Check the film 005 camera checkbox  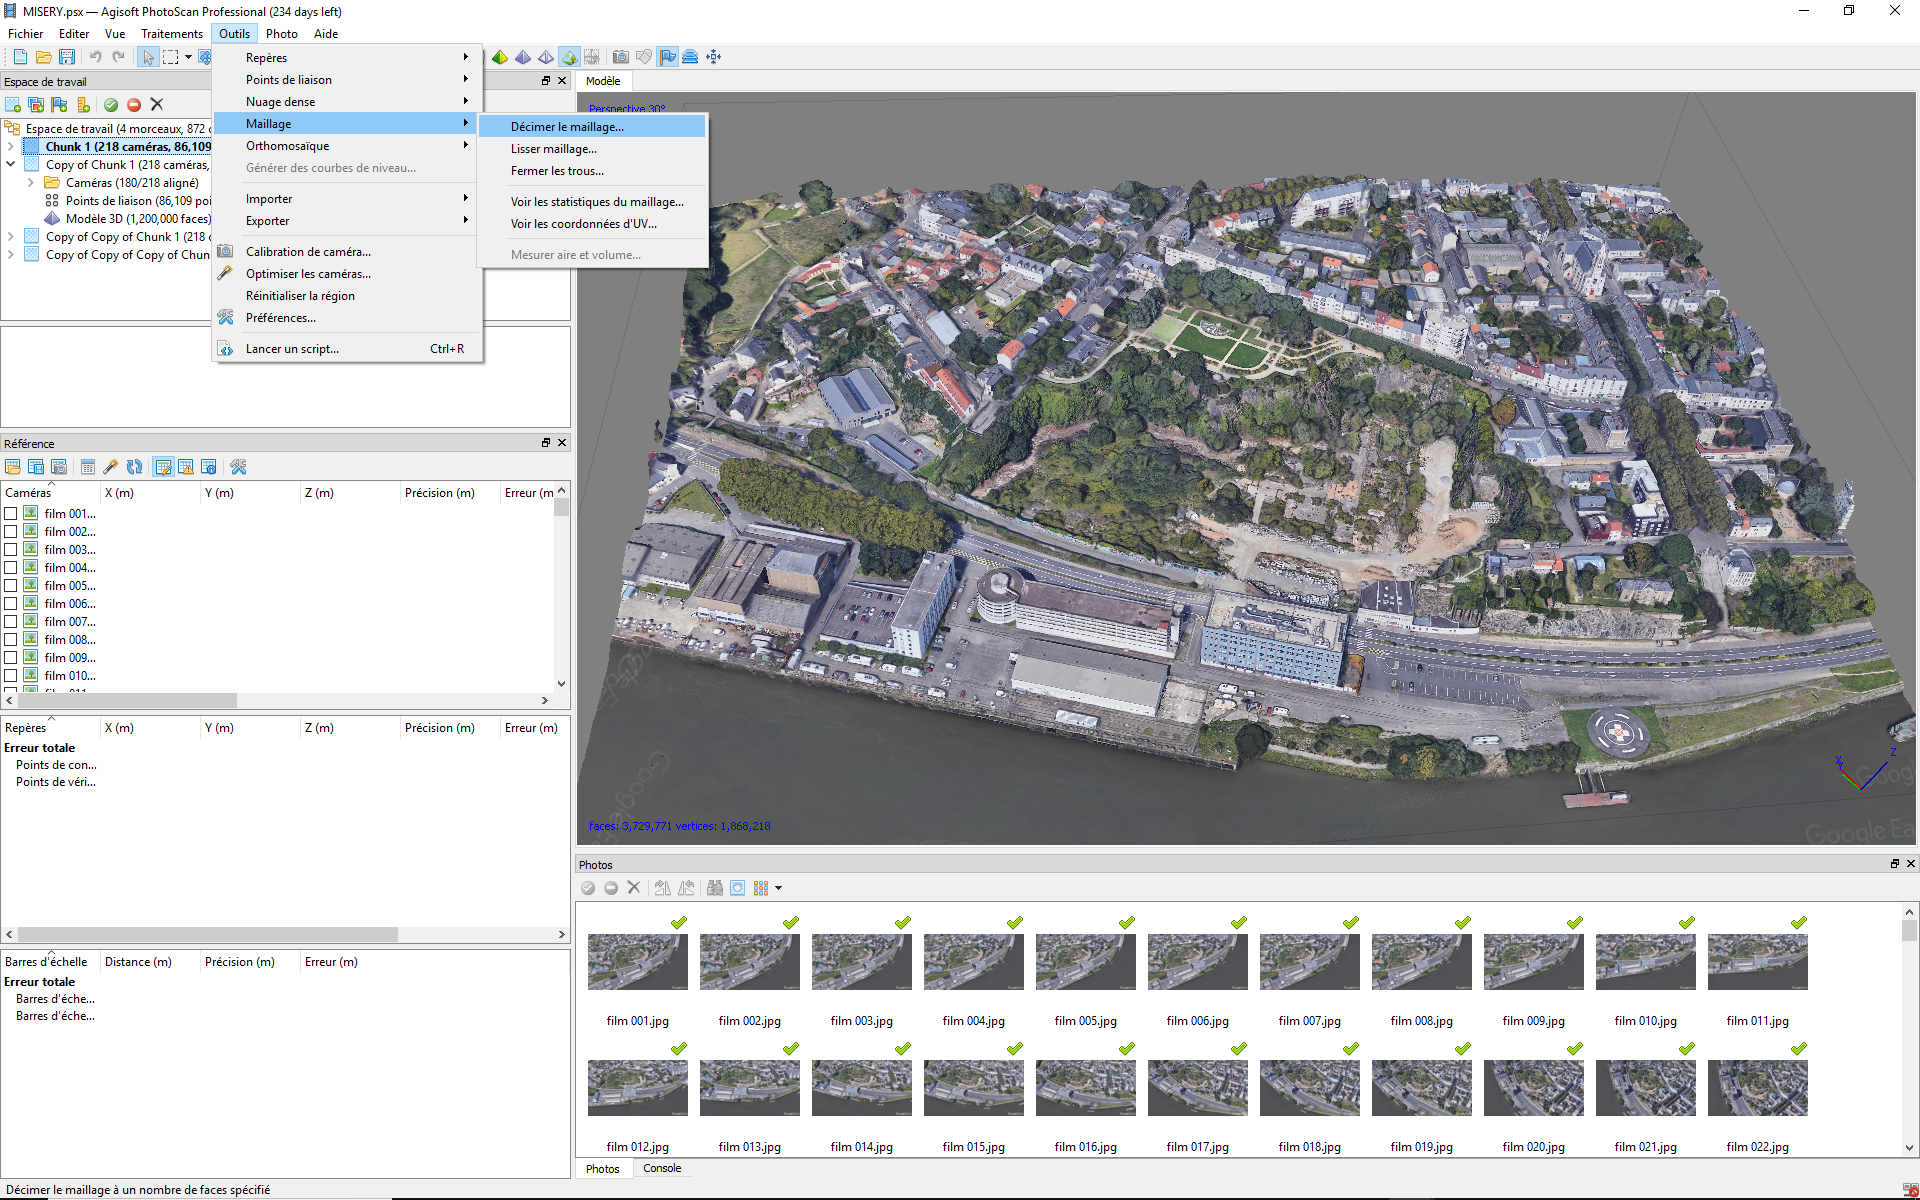click(11, 586)
